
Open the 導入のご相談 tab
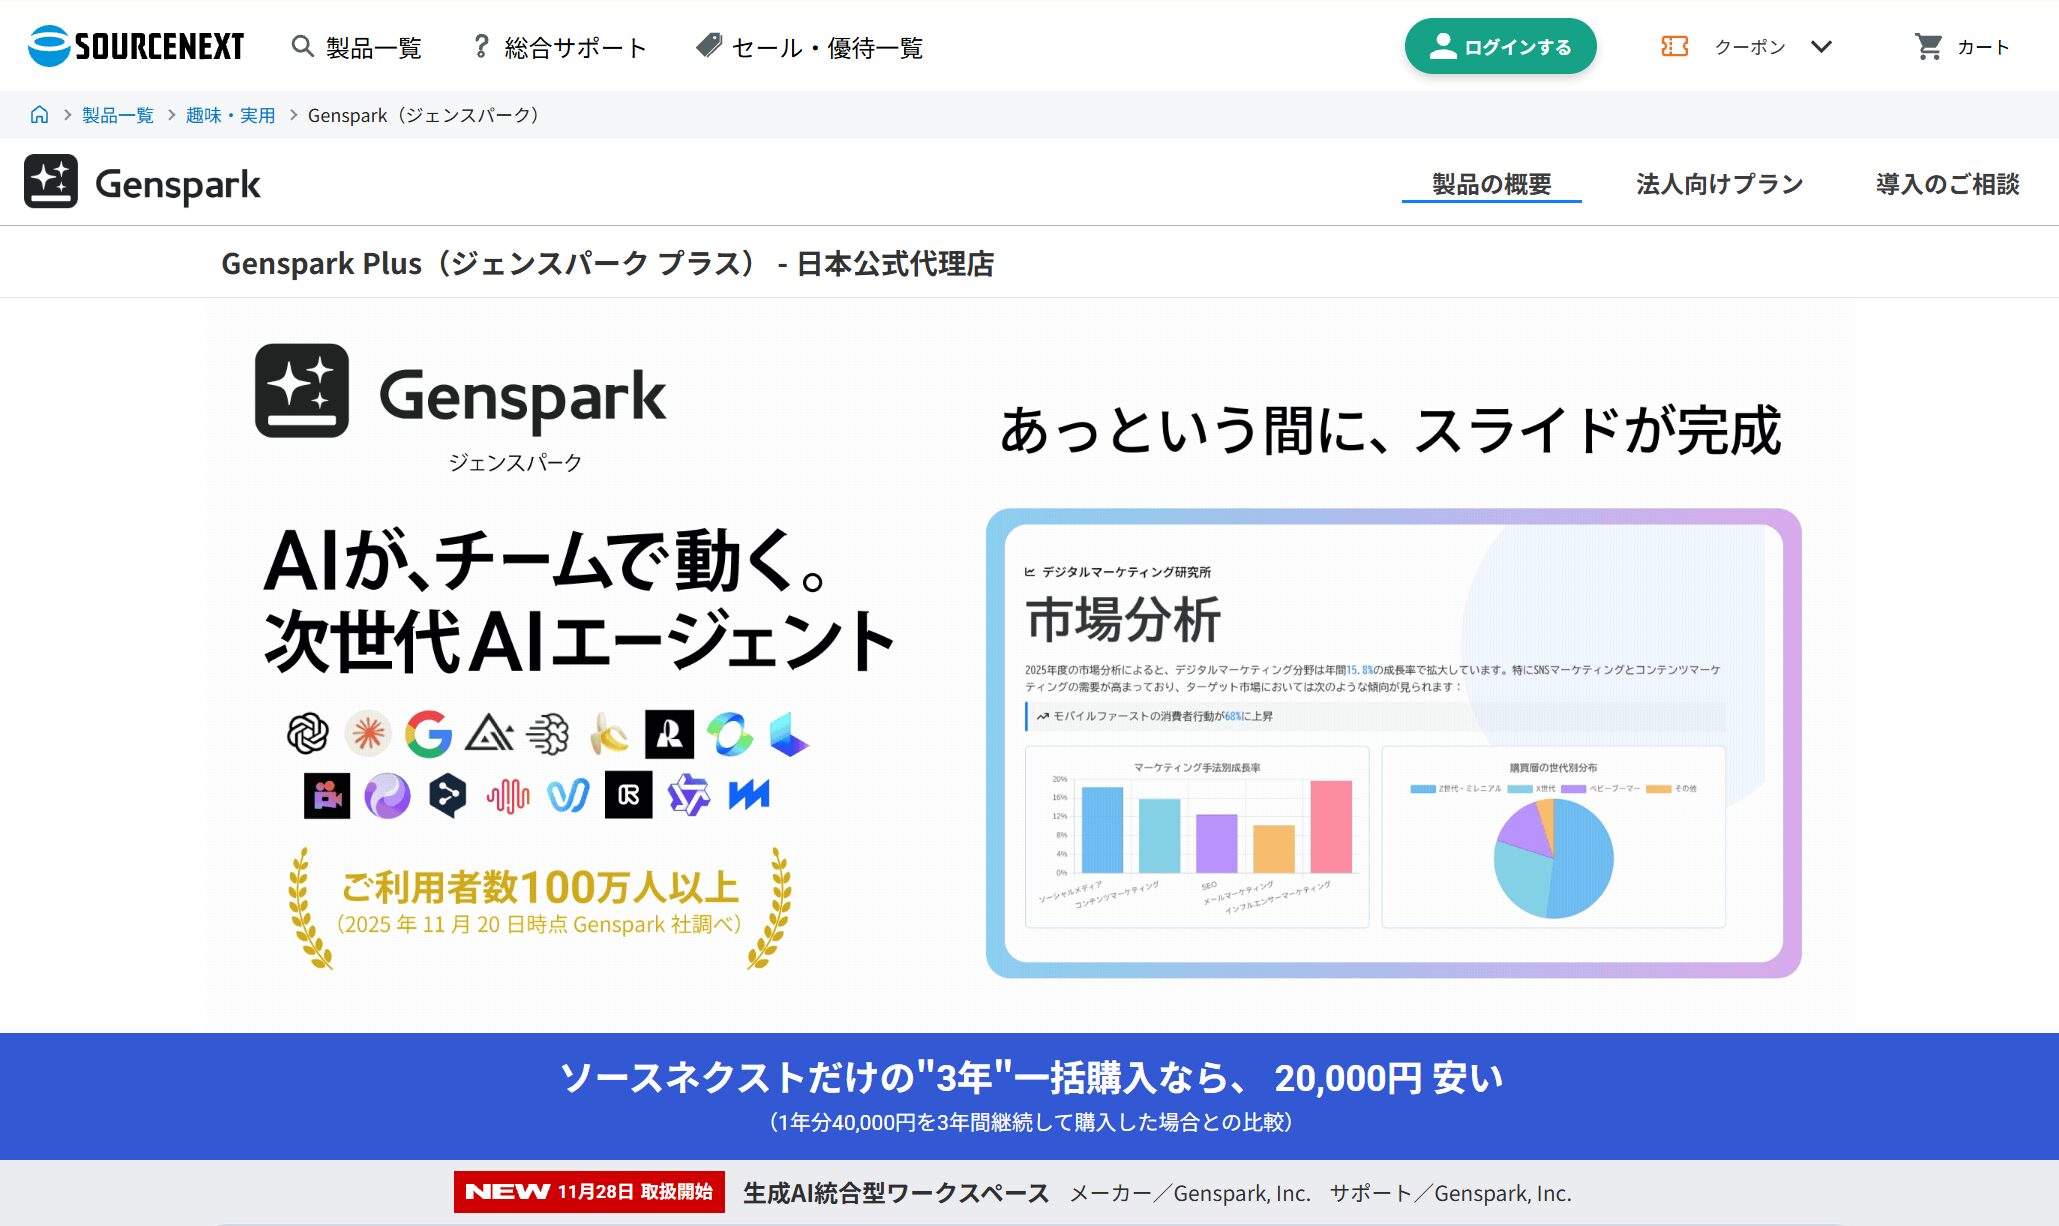(x=1947, y=184)
